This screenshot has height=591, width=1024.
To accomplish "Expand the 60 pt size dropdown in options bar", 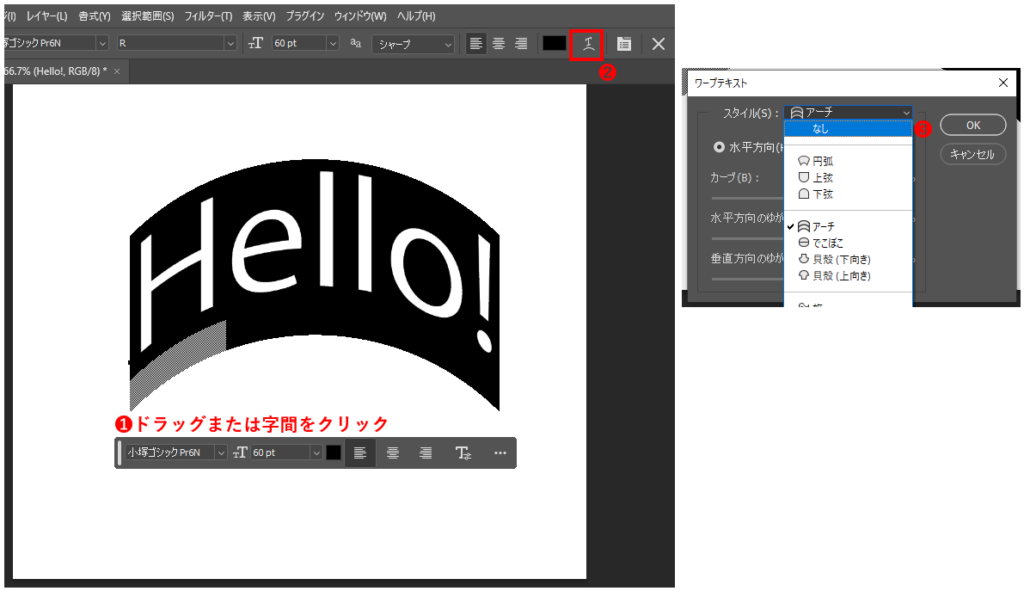I will click(x=332, y=43).
